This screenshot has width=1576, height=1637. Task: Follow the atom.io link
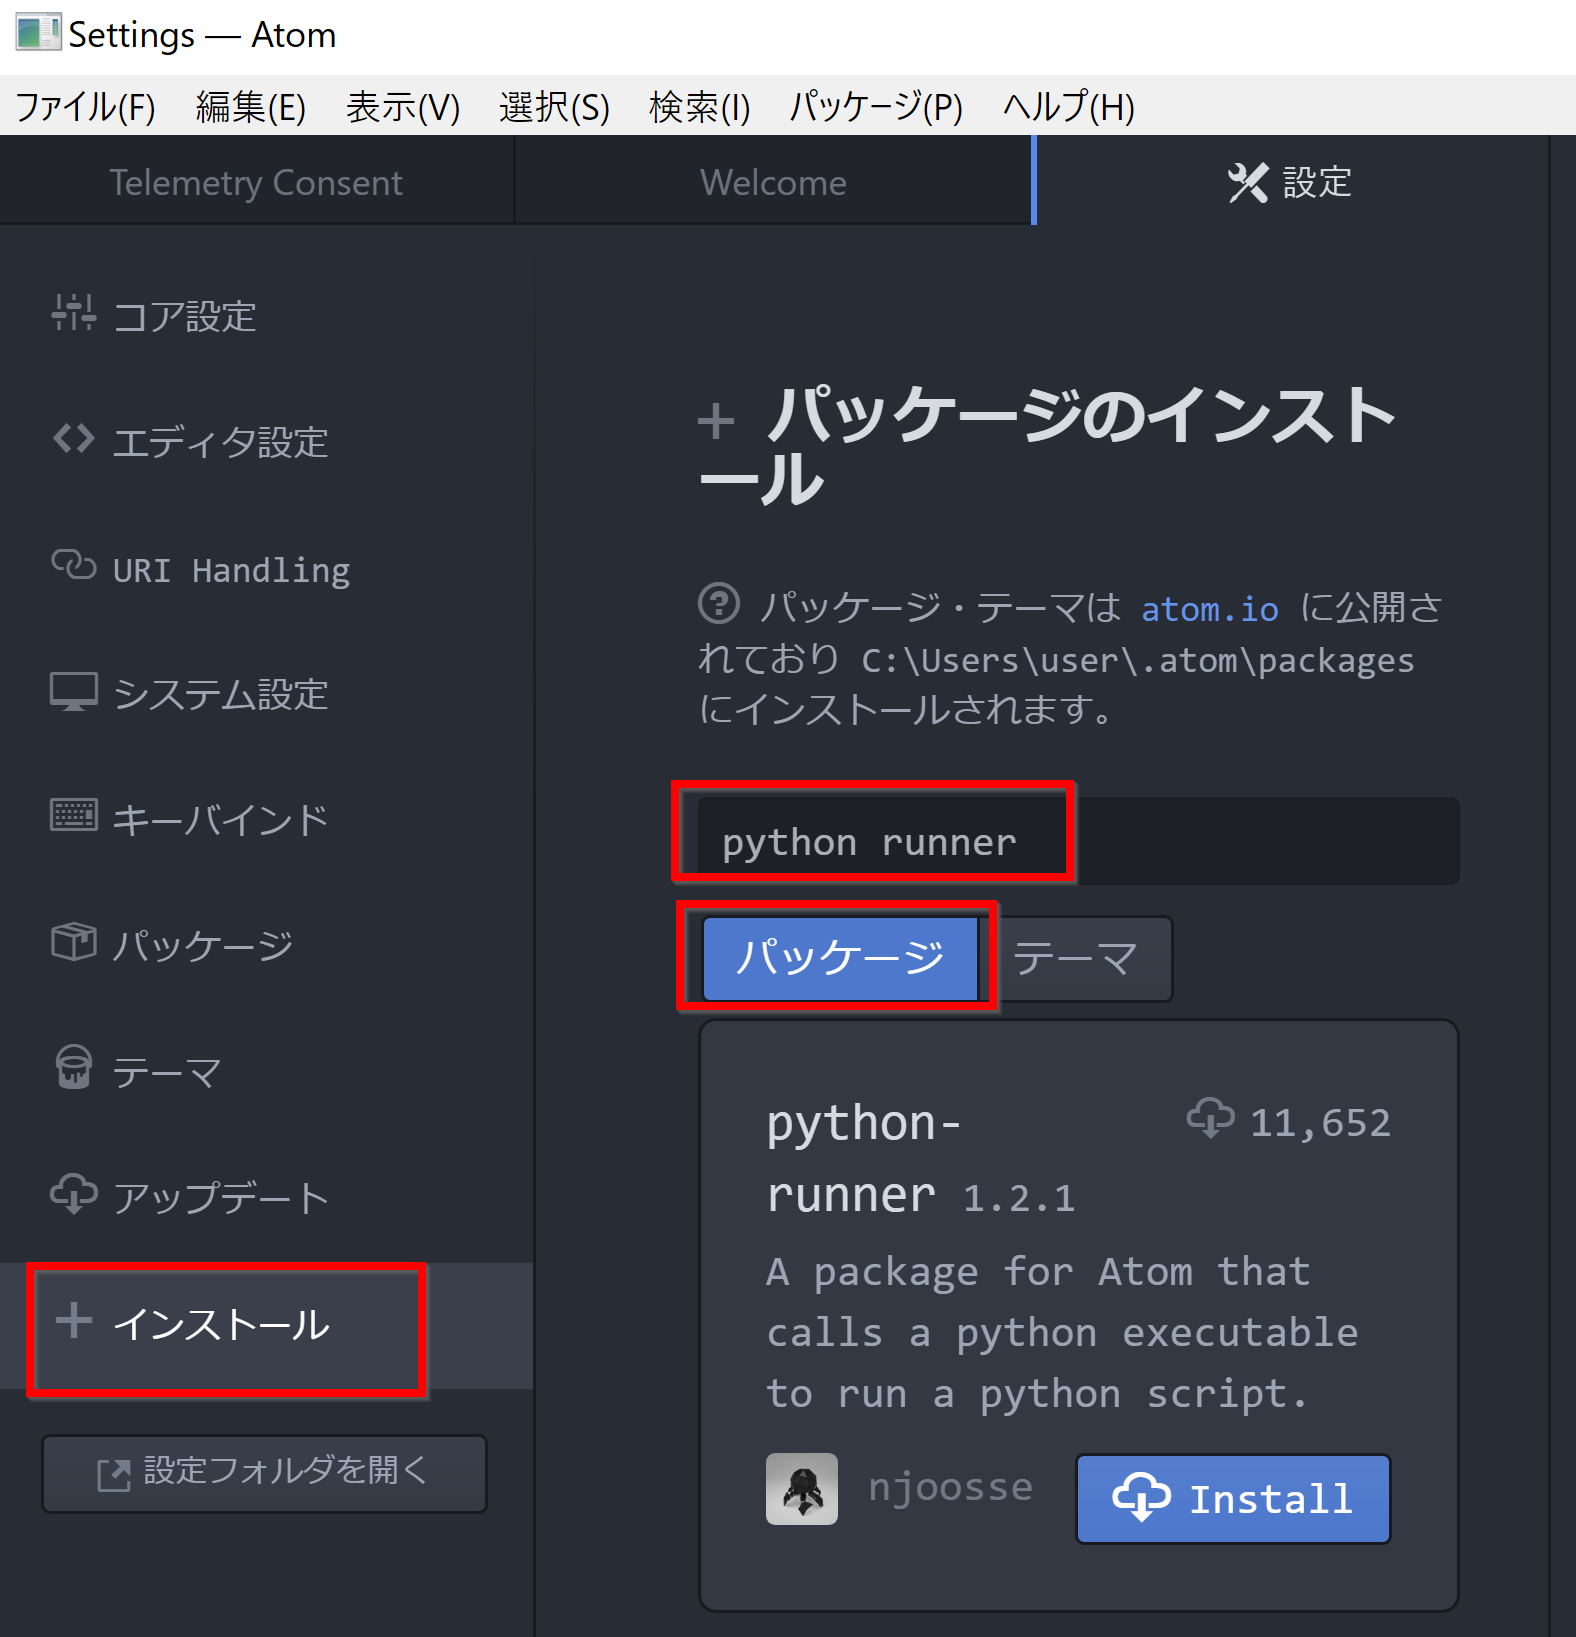click(x=1210, y=609)
